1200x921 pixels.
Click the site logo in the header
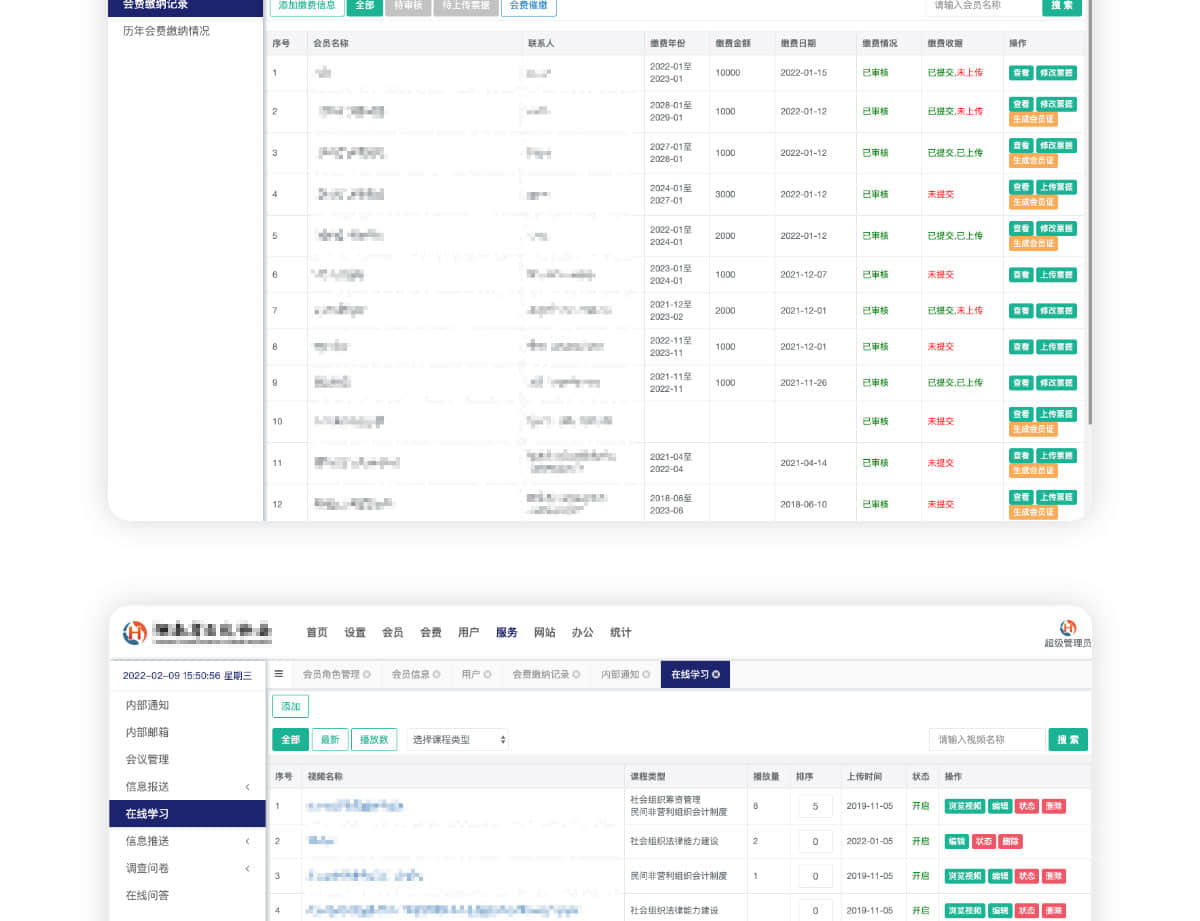(135, 632)
